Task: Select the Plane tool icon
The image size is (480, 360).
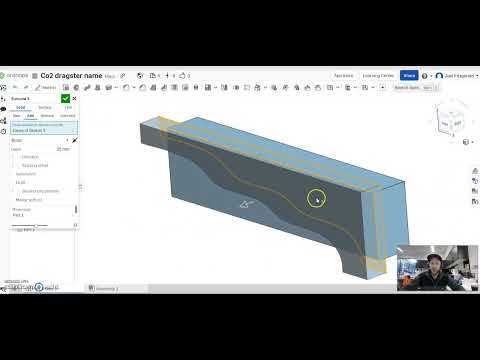Action: (x=330, y=87)
